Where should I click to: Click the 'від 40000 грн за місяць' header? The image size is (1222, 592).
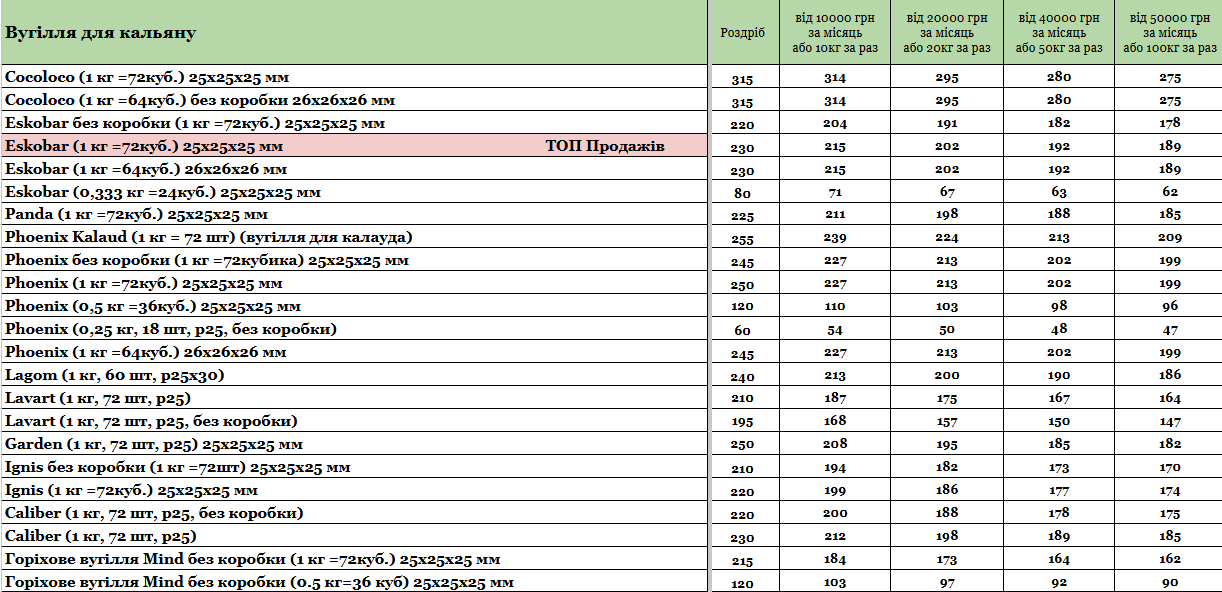(1059, 32)
